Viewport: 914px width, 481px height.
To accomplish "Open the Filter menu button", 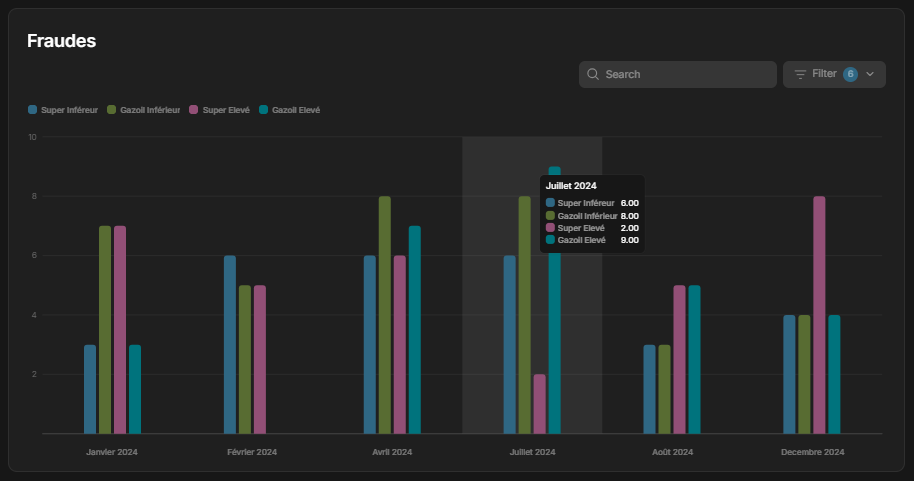I will pos(834,74).
